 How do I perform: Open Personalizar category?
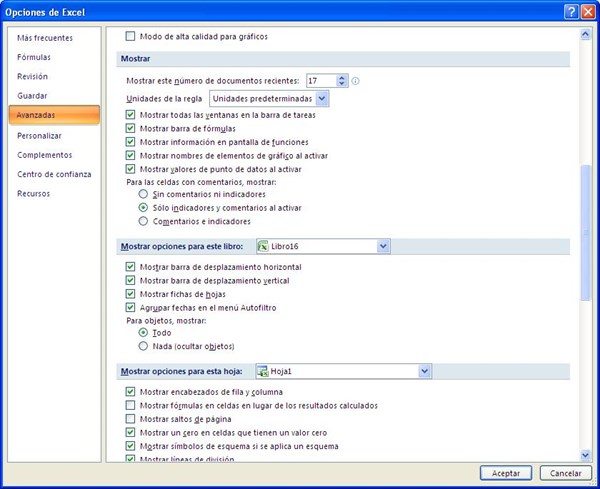[x=39, y=136]
